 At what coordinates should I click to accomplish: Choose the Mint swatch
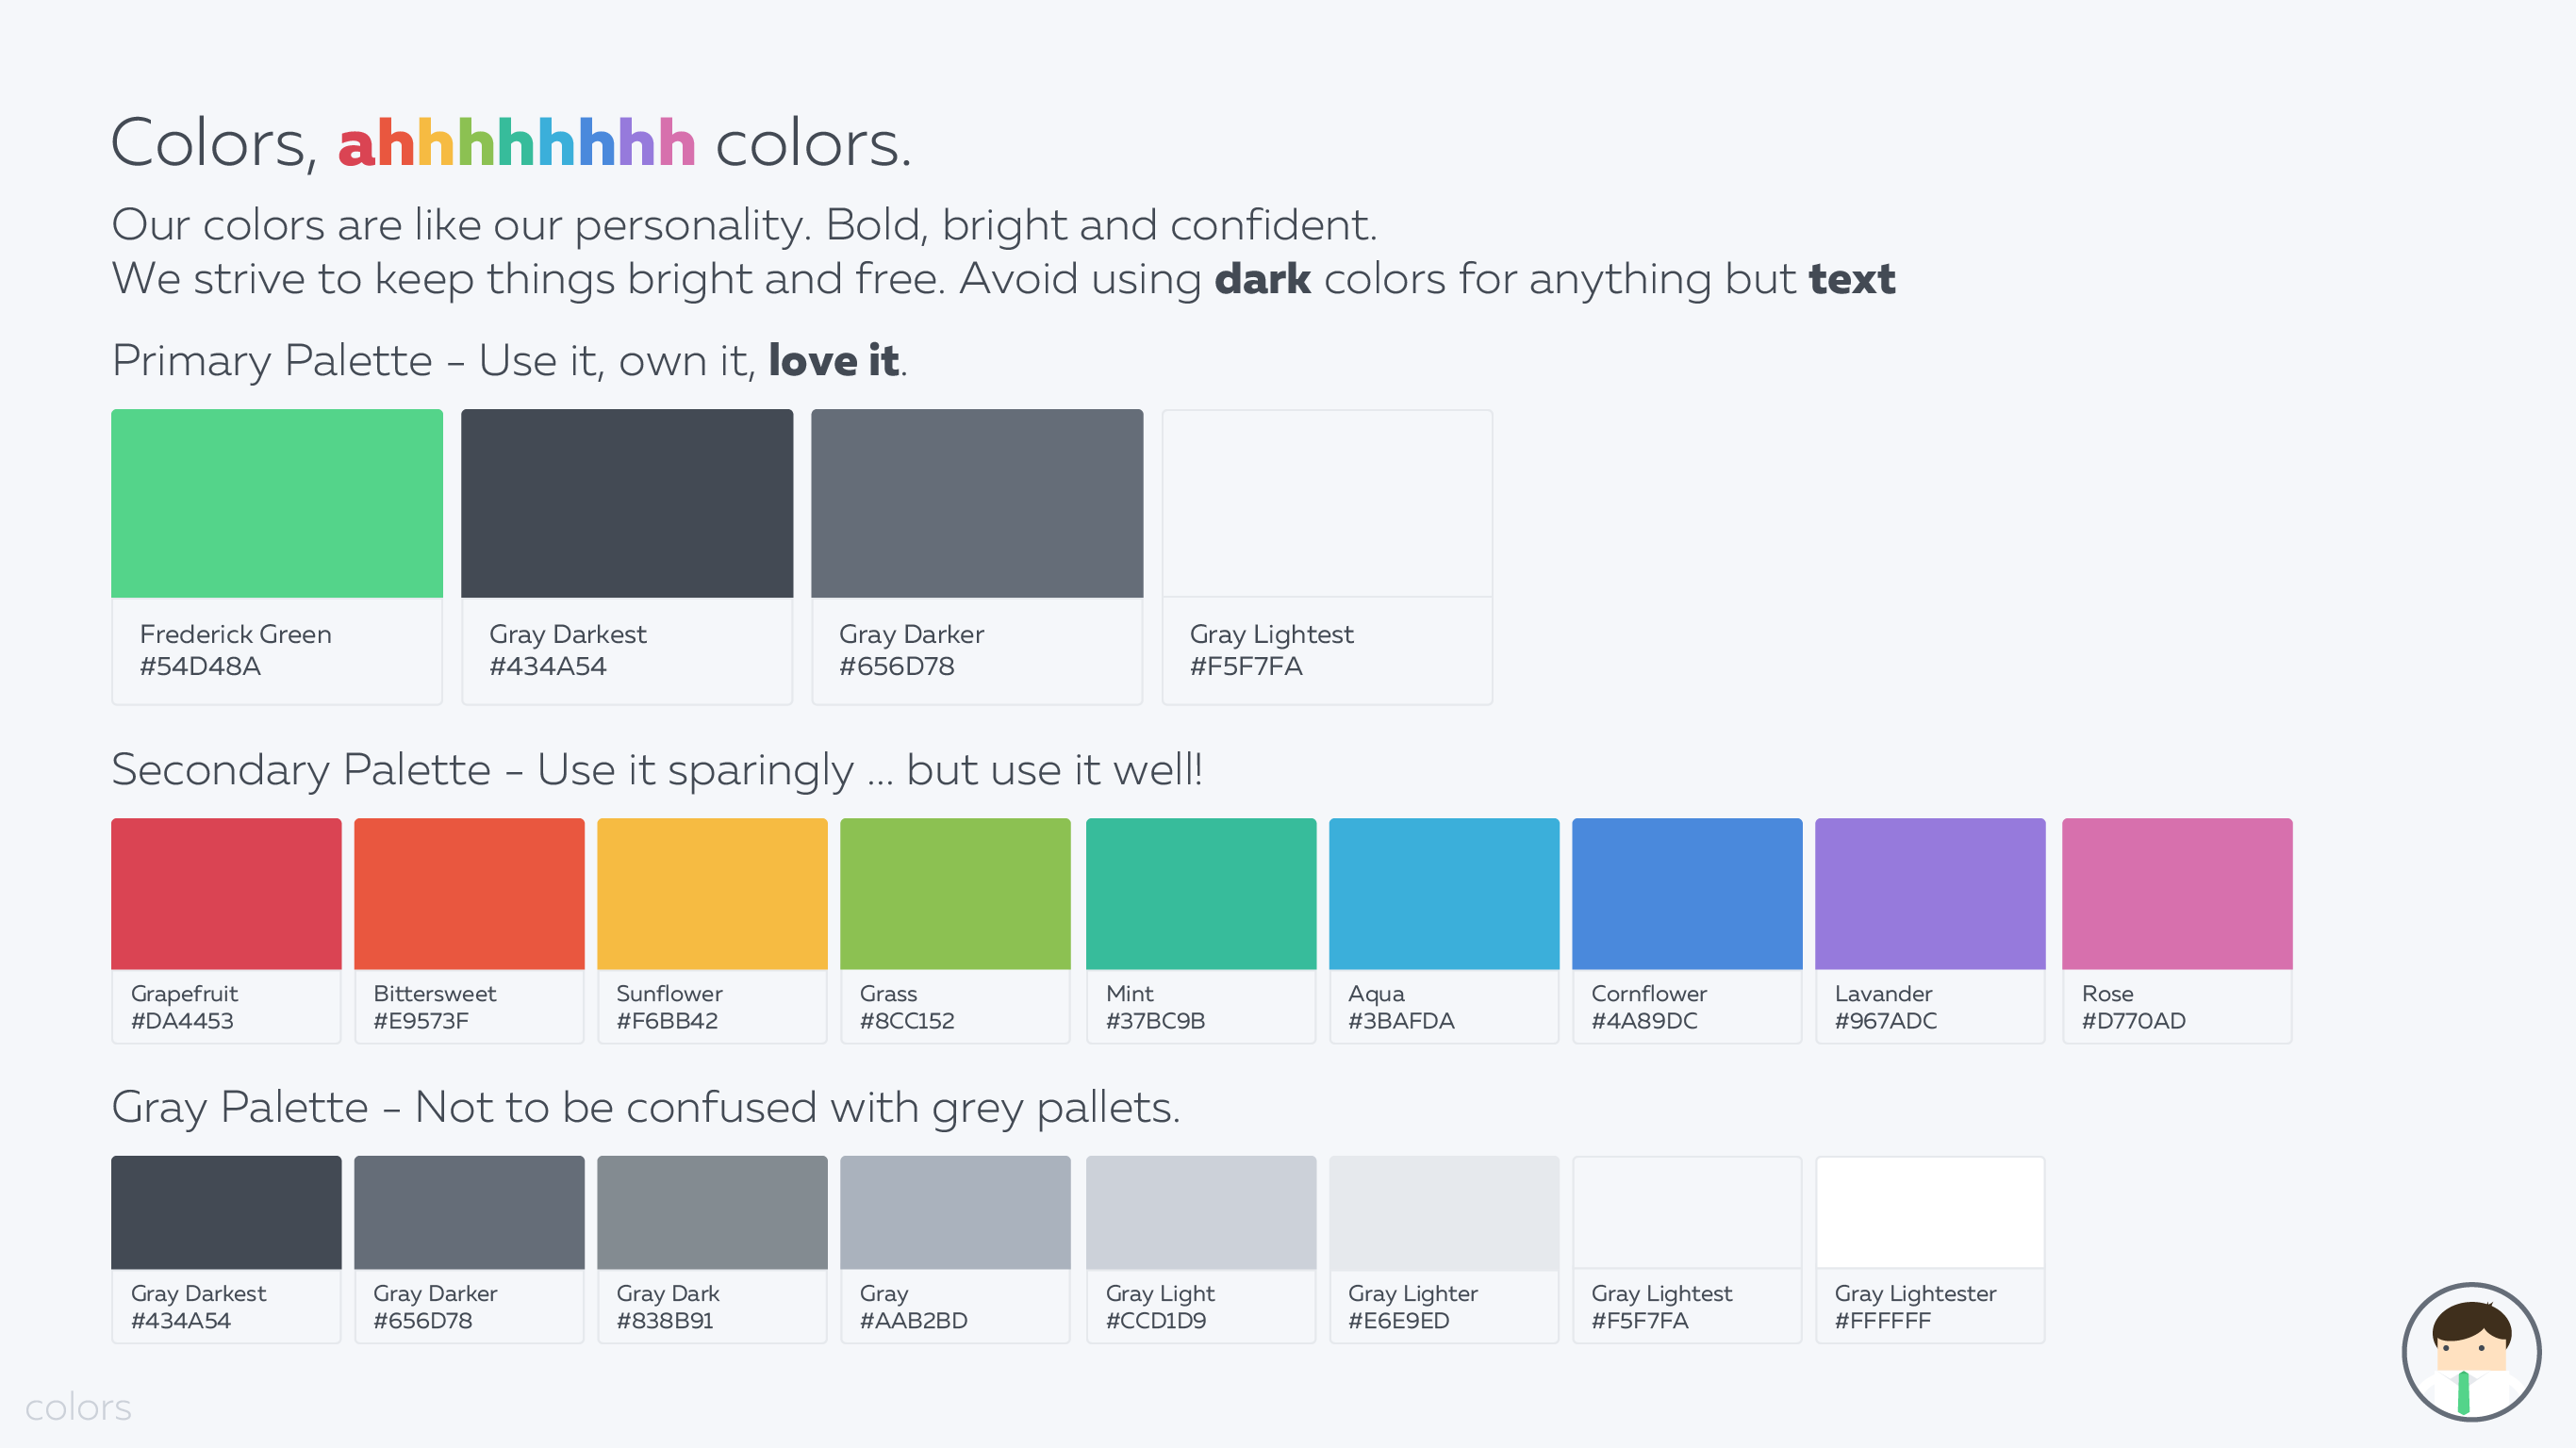click(1200, 894)
